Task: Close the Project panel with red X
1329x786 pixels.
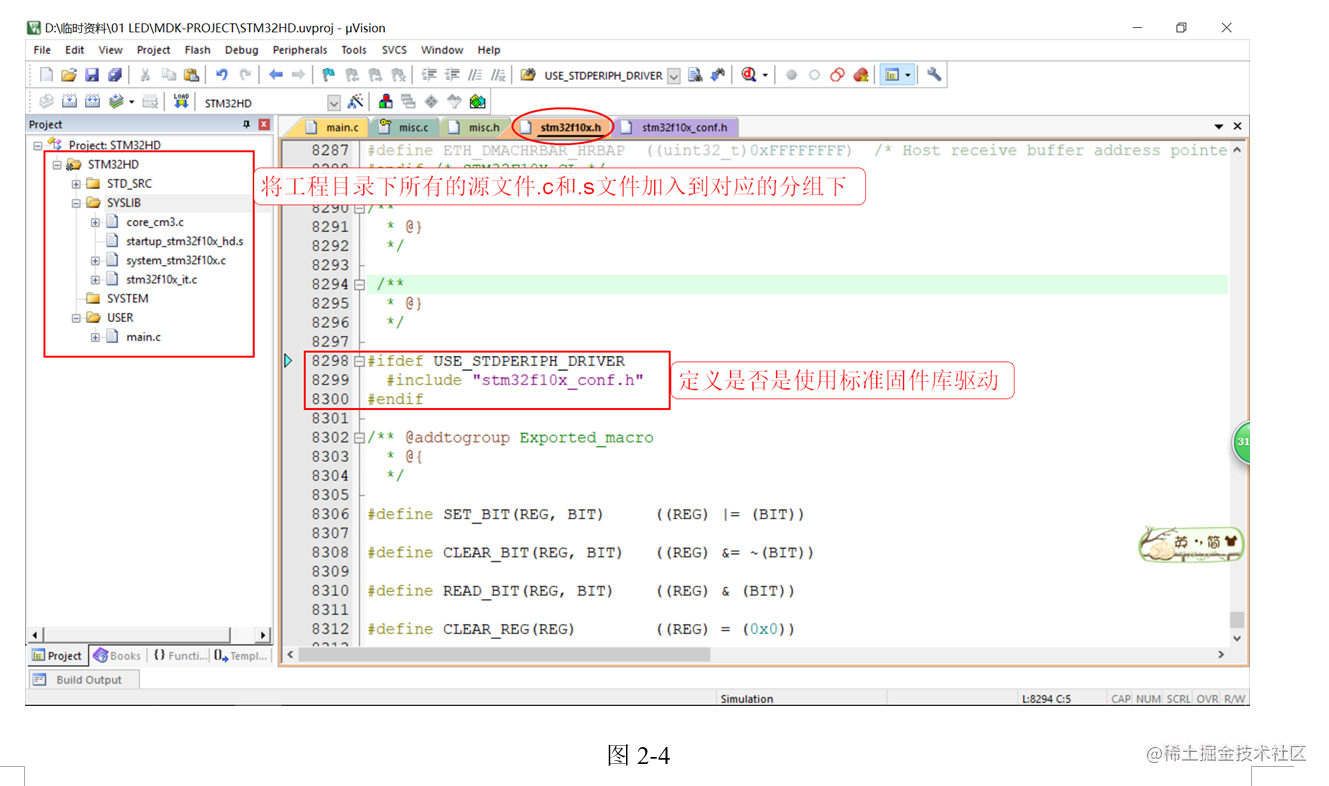Action: click(264, 125)
